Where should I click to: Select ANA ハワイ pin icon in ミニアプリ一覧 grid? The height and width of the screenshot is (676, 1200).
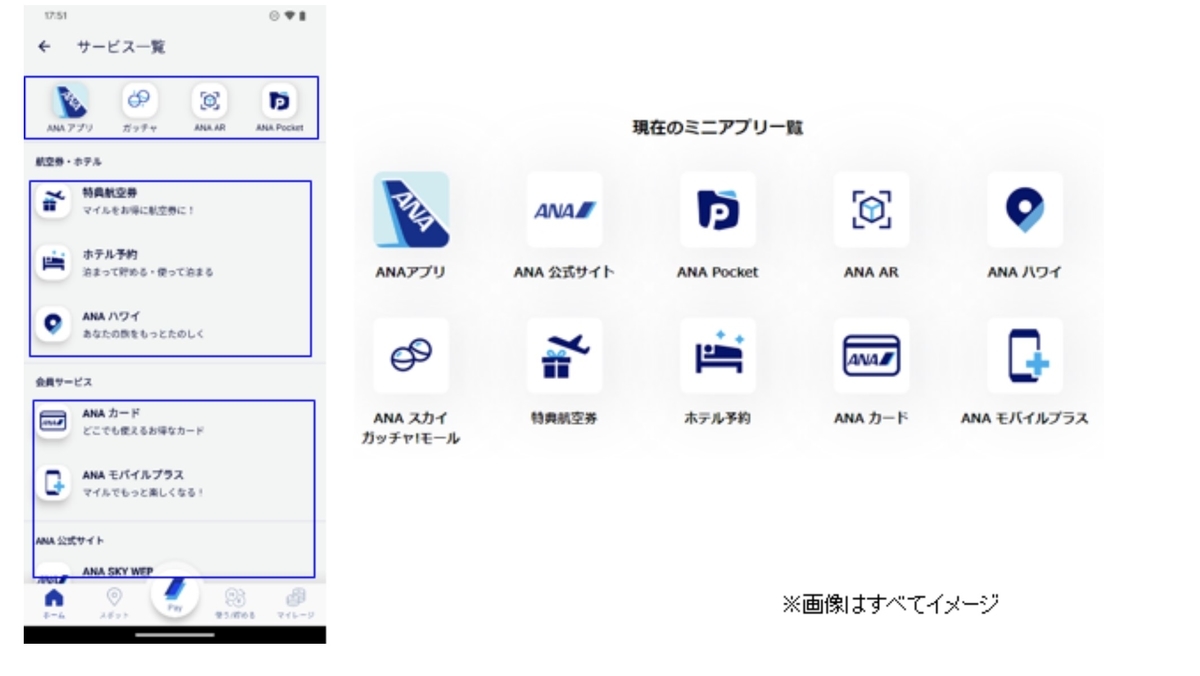pos(1024,210)
